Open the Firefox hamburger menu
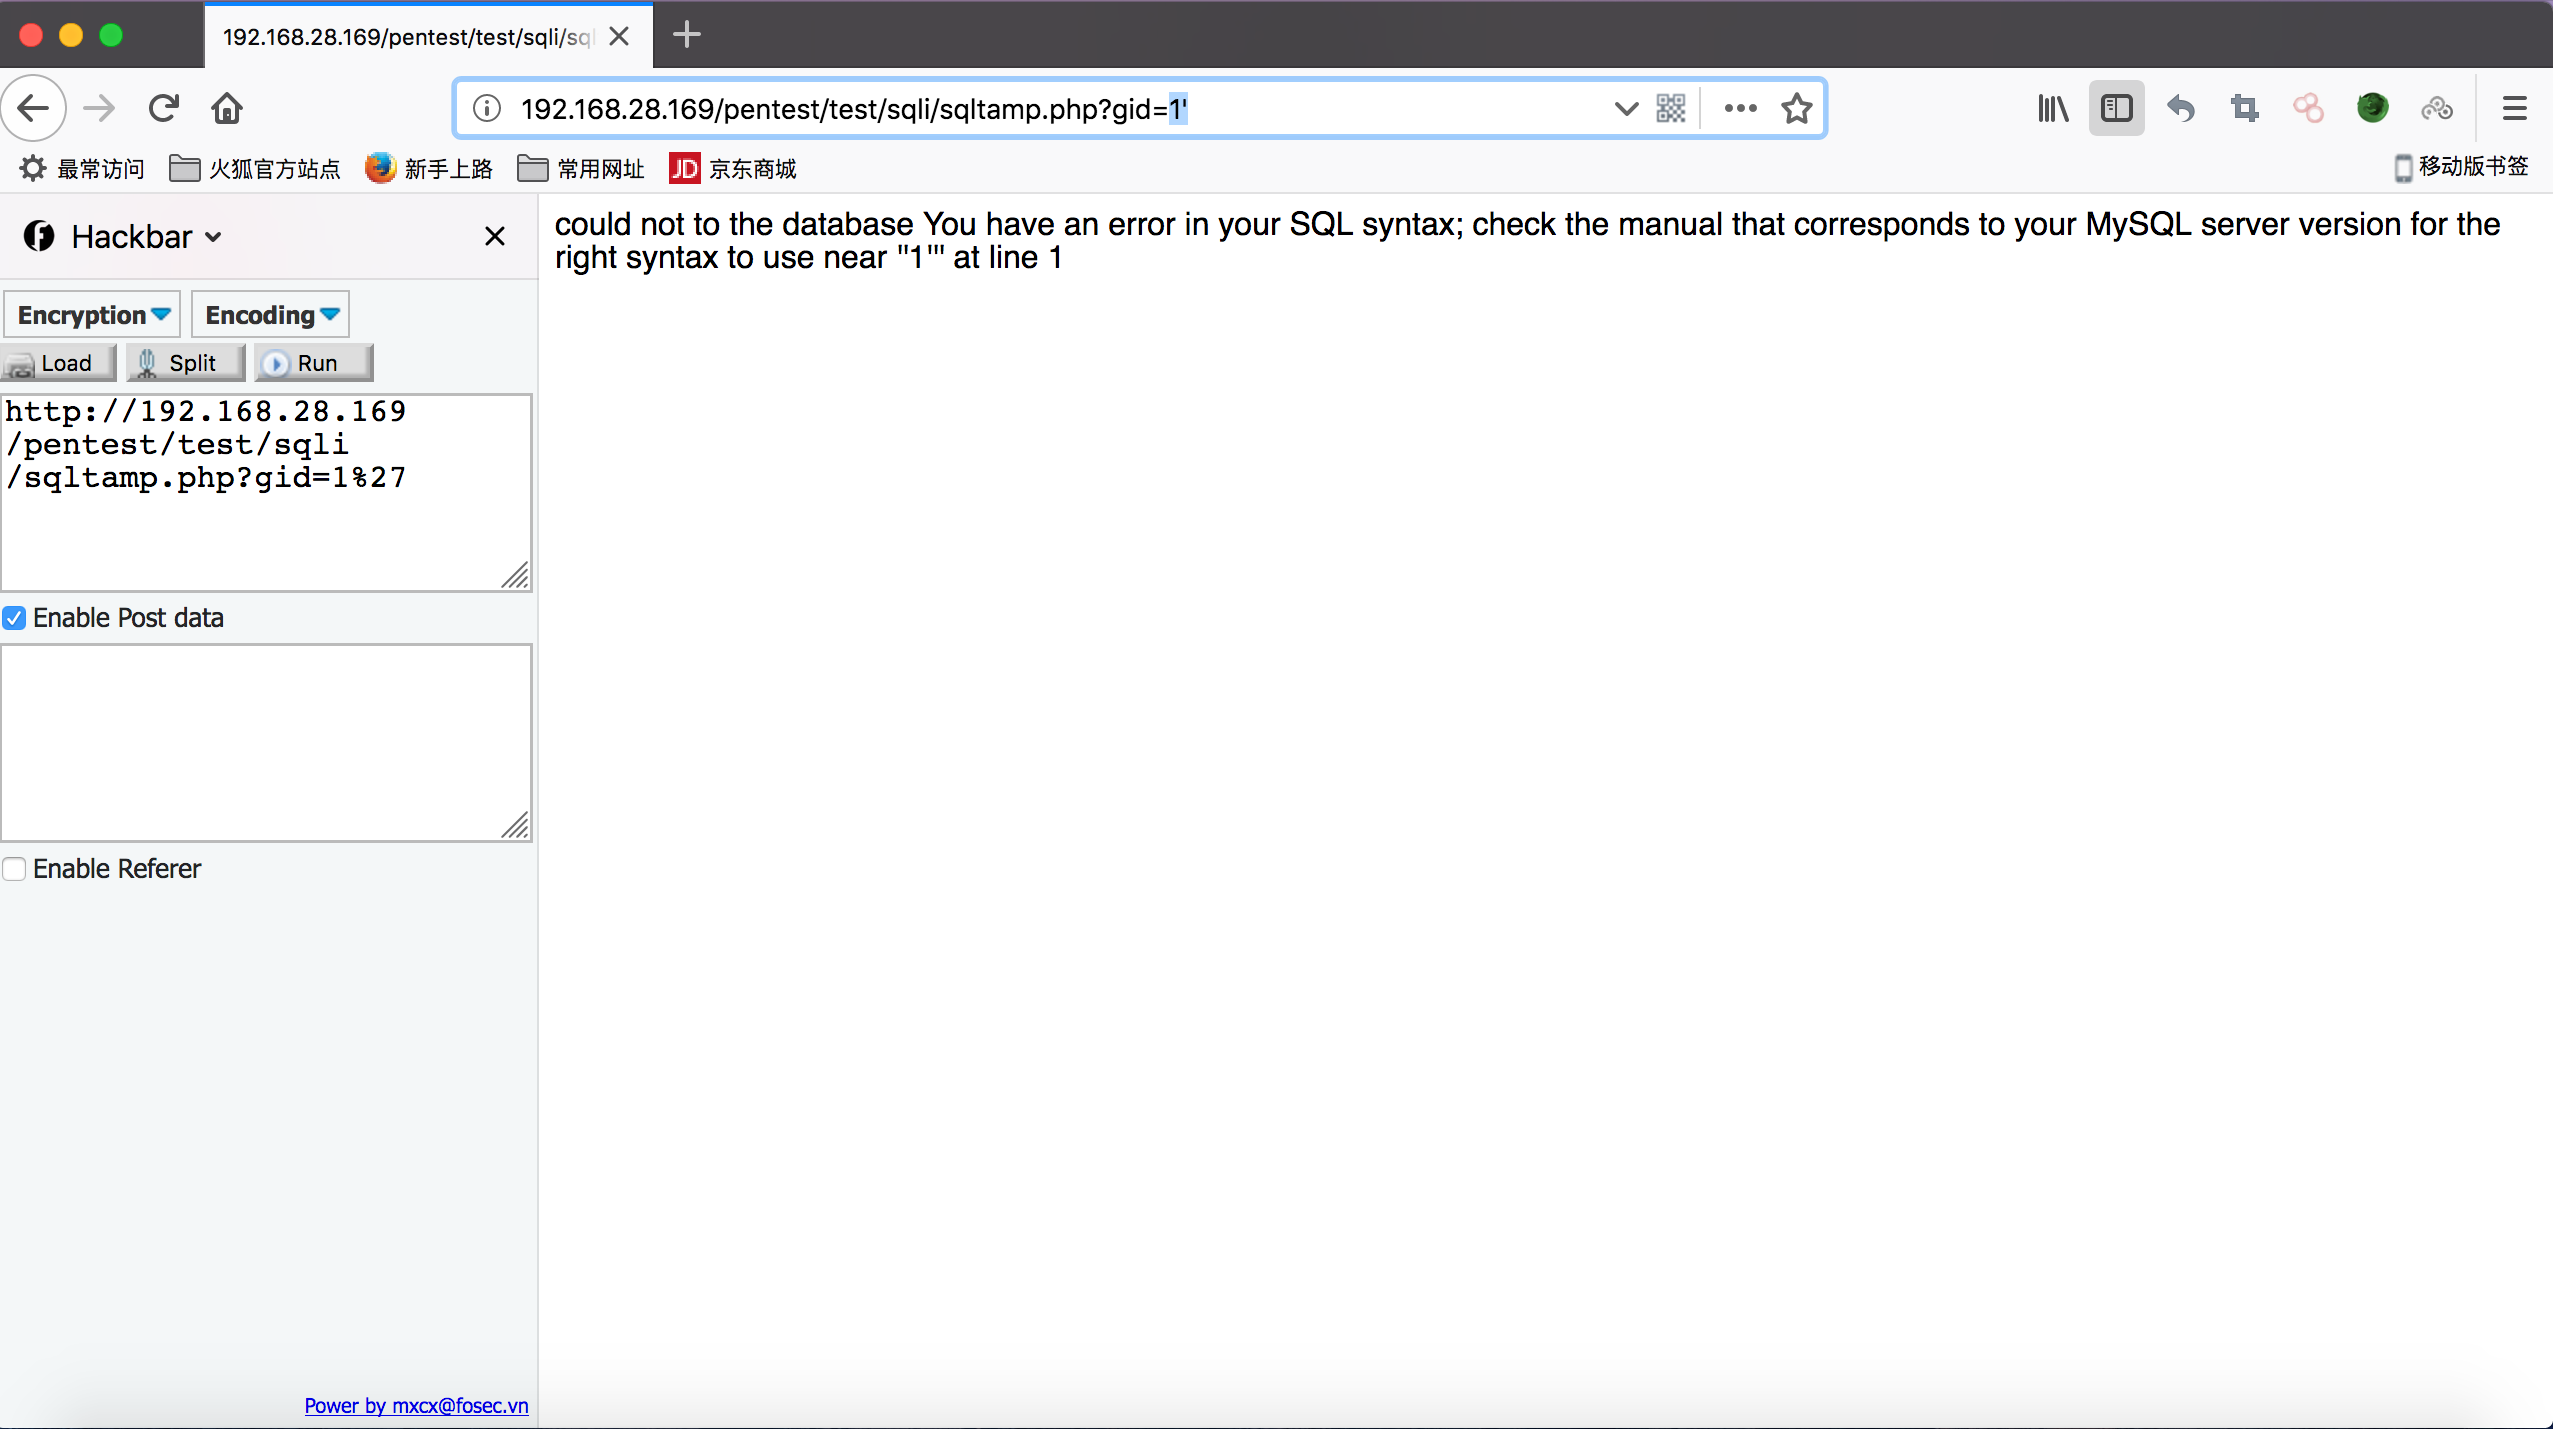The width and height of the screenshot is (2553, 1429). (x=2515, y=108)
